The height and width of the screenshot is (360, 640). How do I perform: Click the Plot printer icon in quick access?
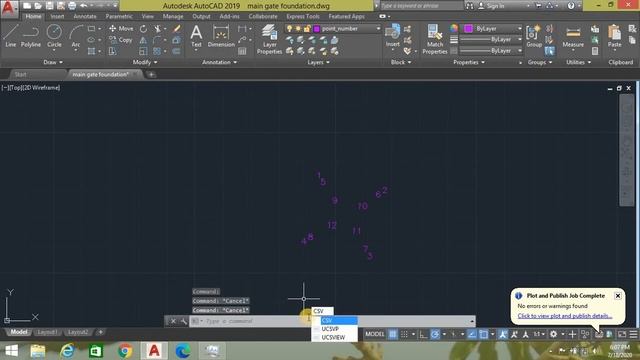click(x=72, y=6)
